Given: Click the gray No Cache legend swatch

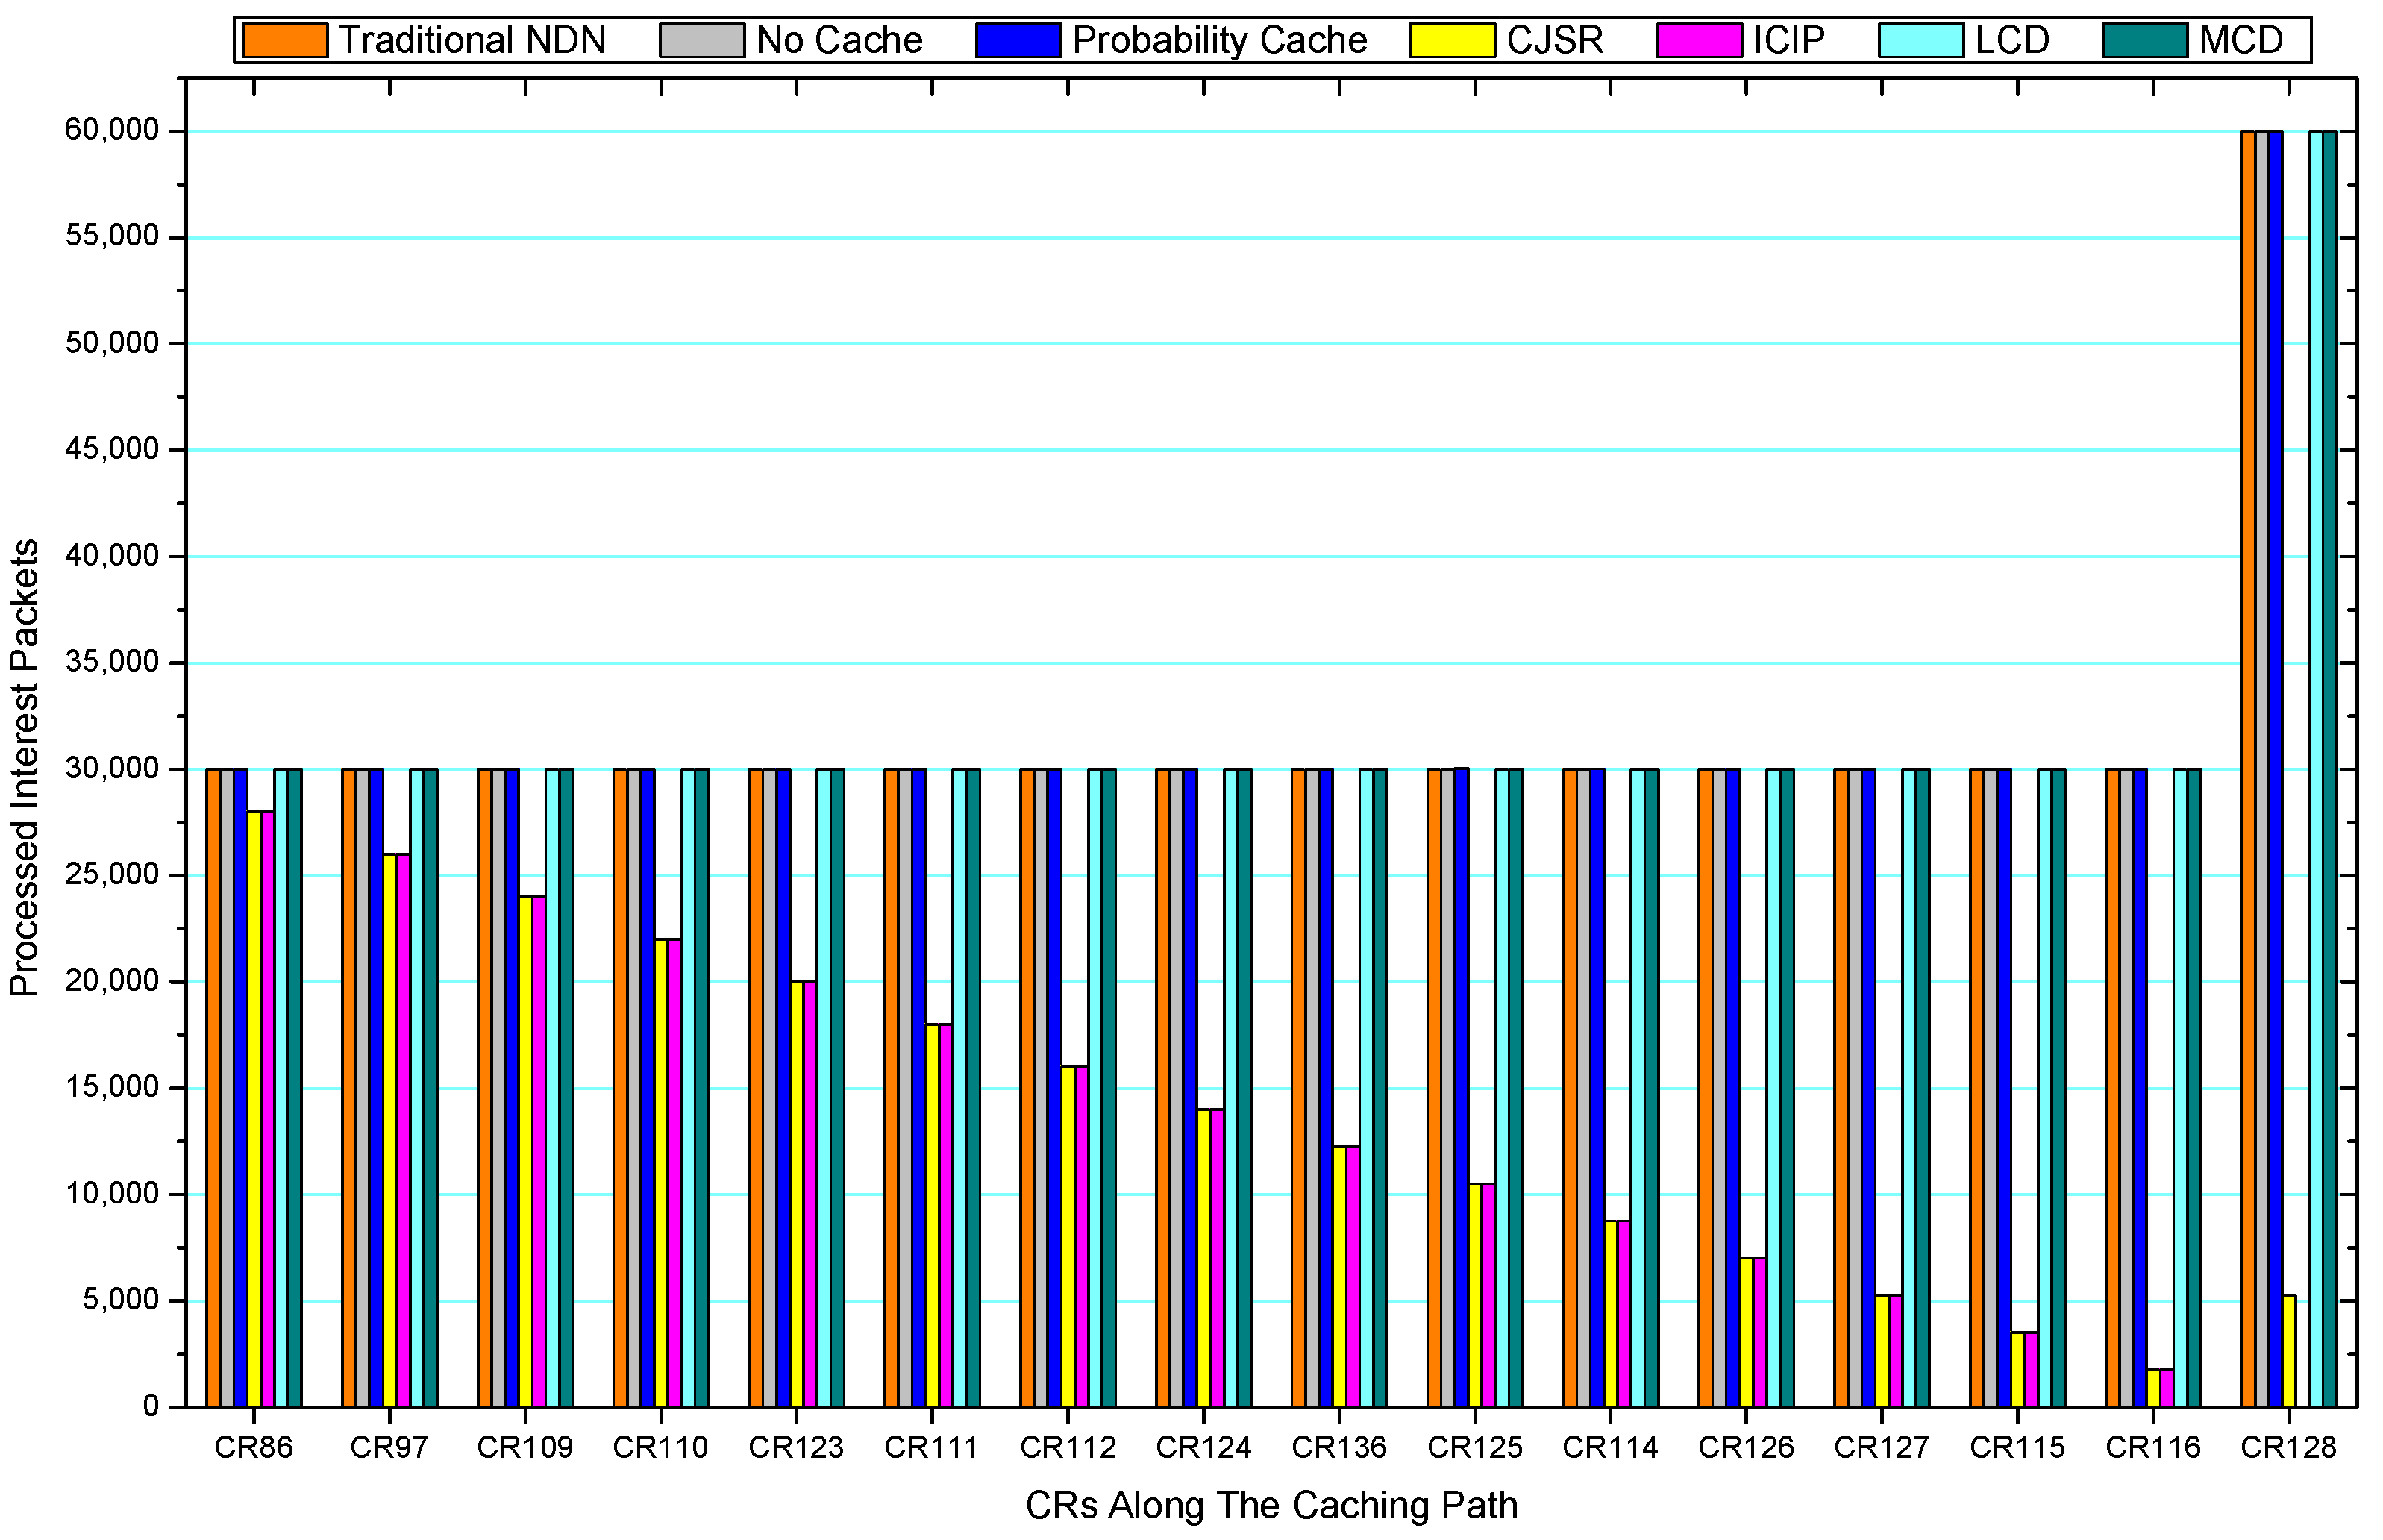Looking at the screenshot, I should [x=701, y=40].
